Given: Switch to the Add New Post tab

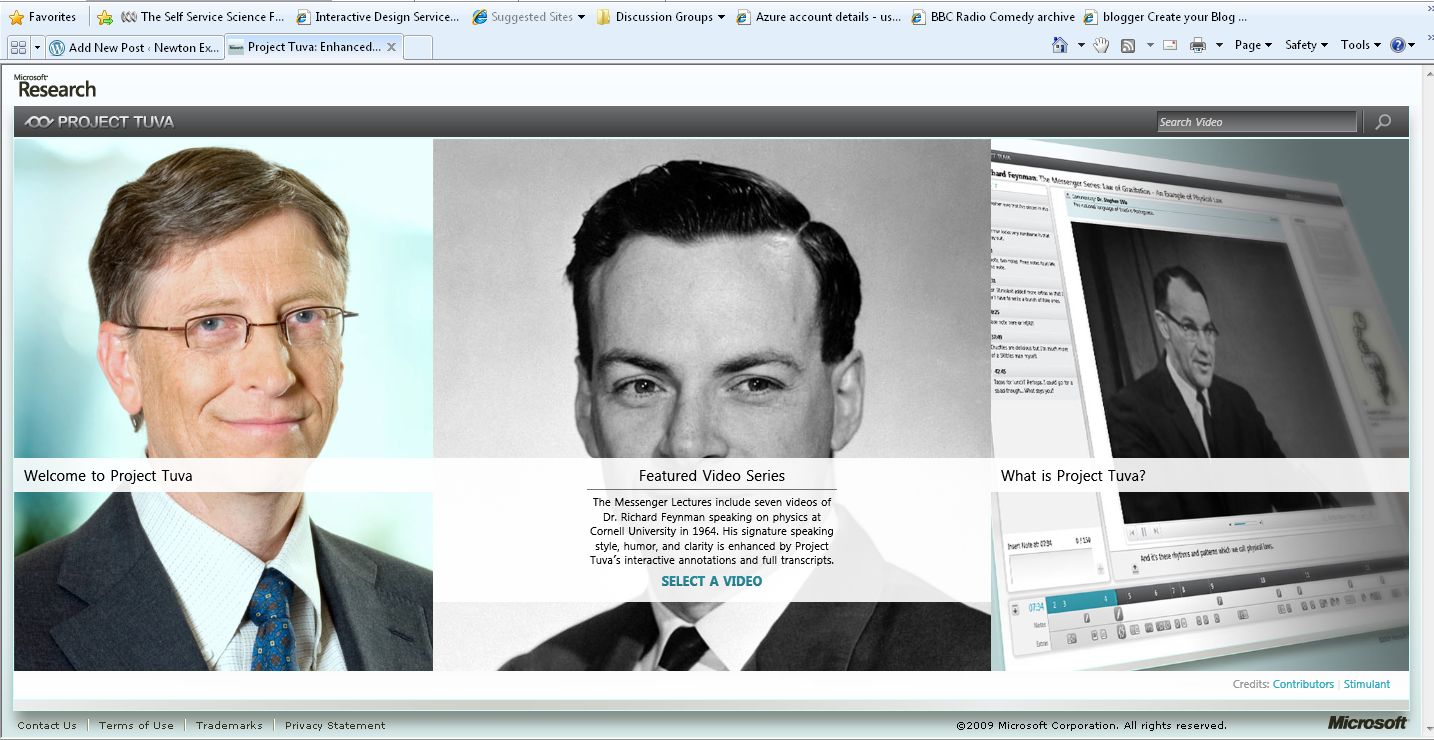Looking at the screenshot, I should (135, 47).
